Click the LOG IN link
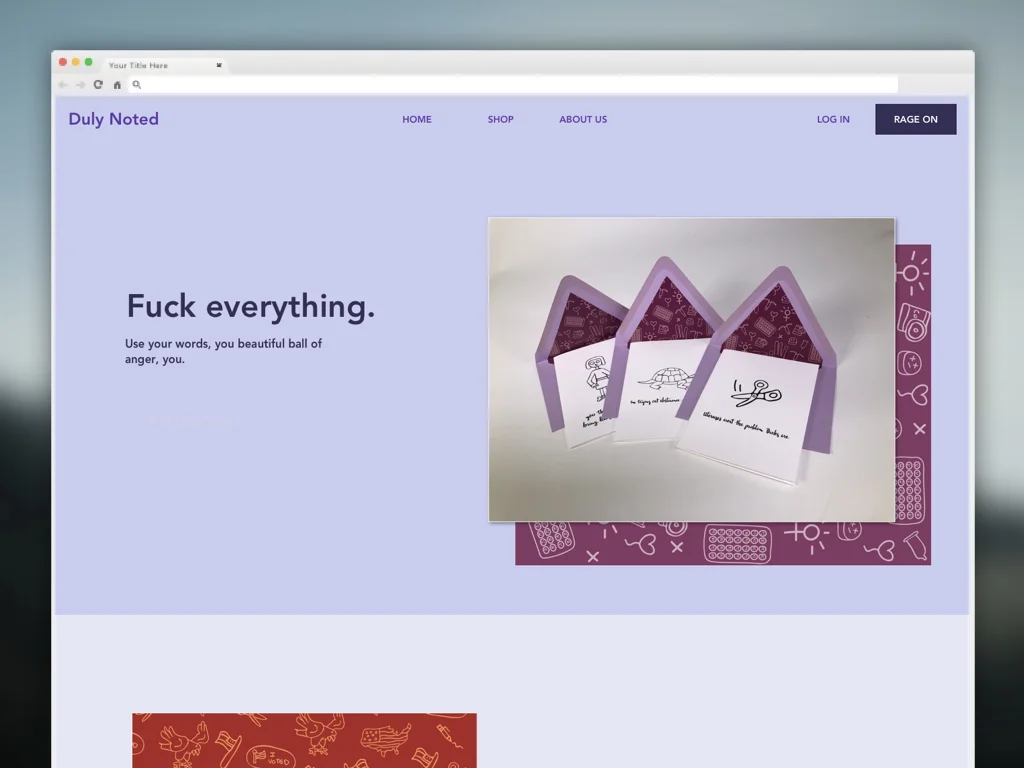1024x768 pixels. click(x=833, y=120)
